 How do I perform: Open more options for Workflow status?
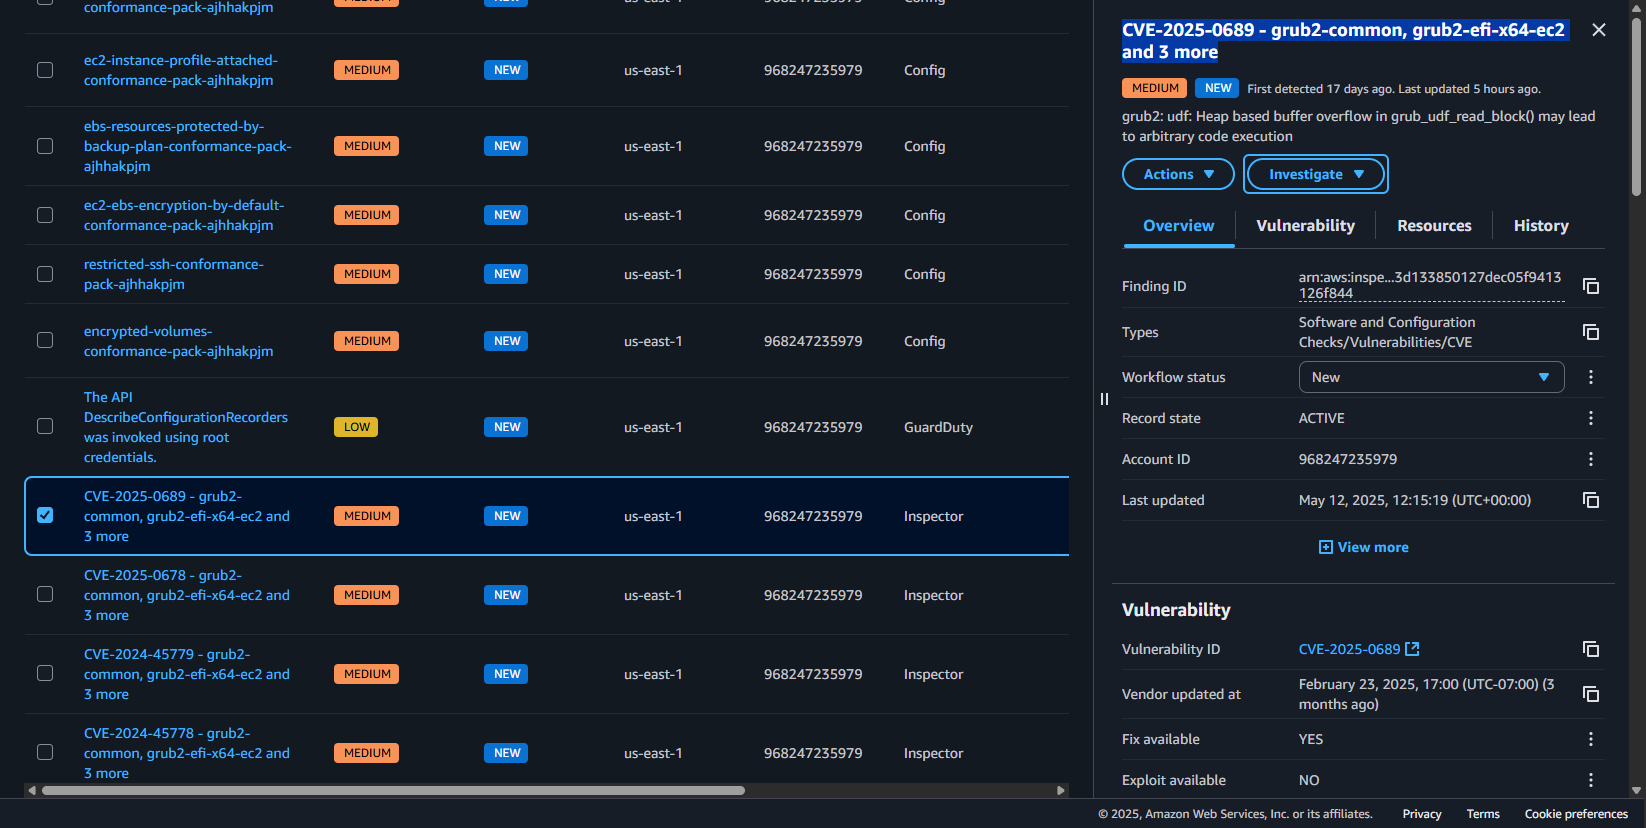[x=1591, y=377]
